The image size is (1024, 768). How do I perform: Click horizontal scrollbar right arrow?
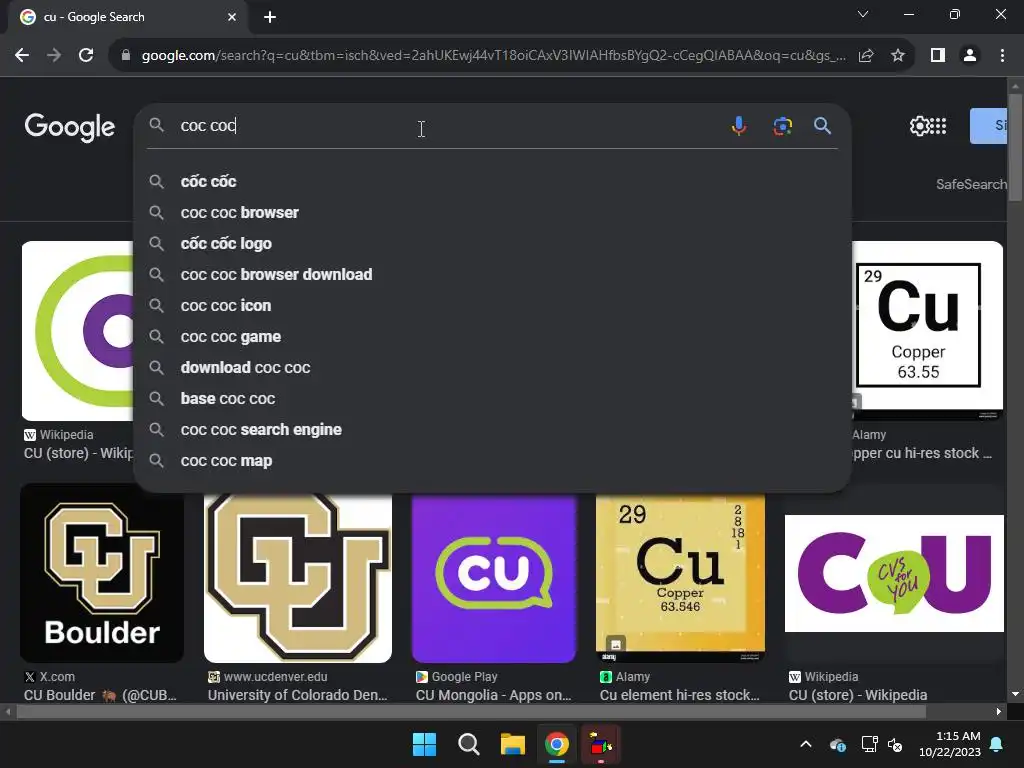tap(999, 711)
